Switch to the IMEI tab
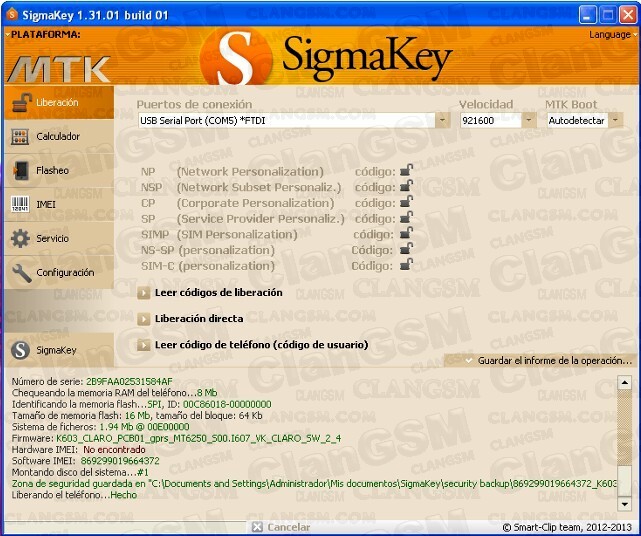 (x=59, y=204)
